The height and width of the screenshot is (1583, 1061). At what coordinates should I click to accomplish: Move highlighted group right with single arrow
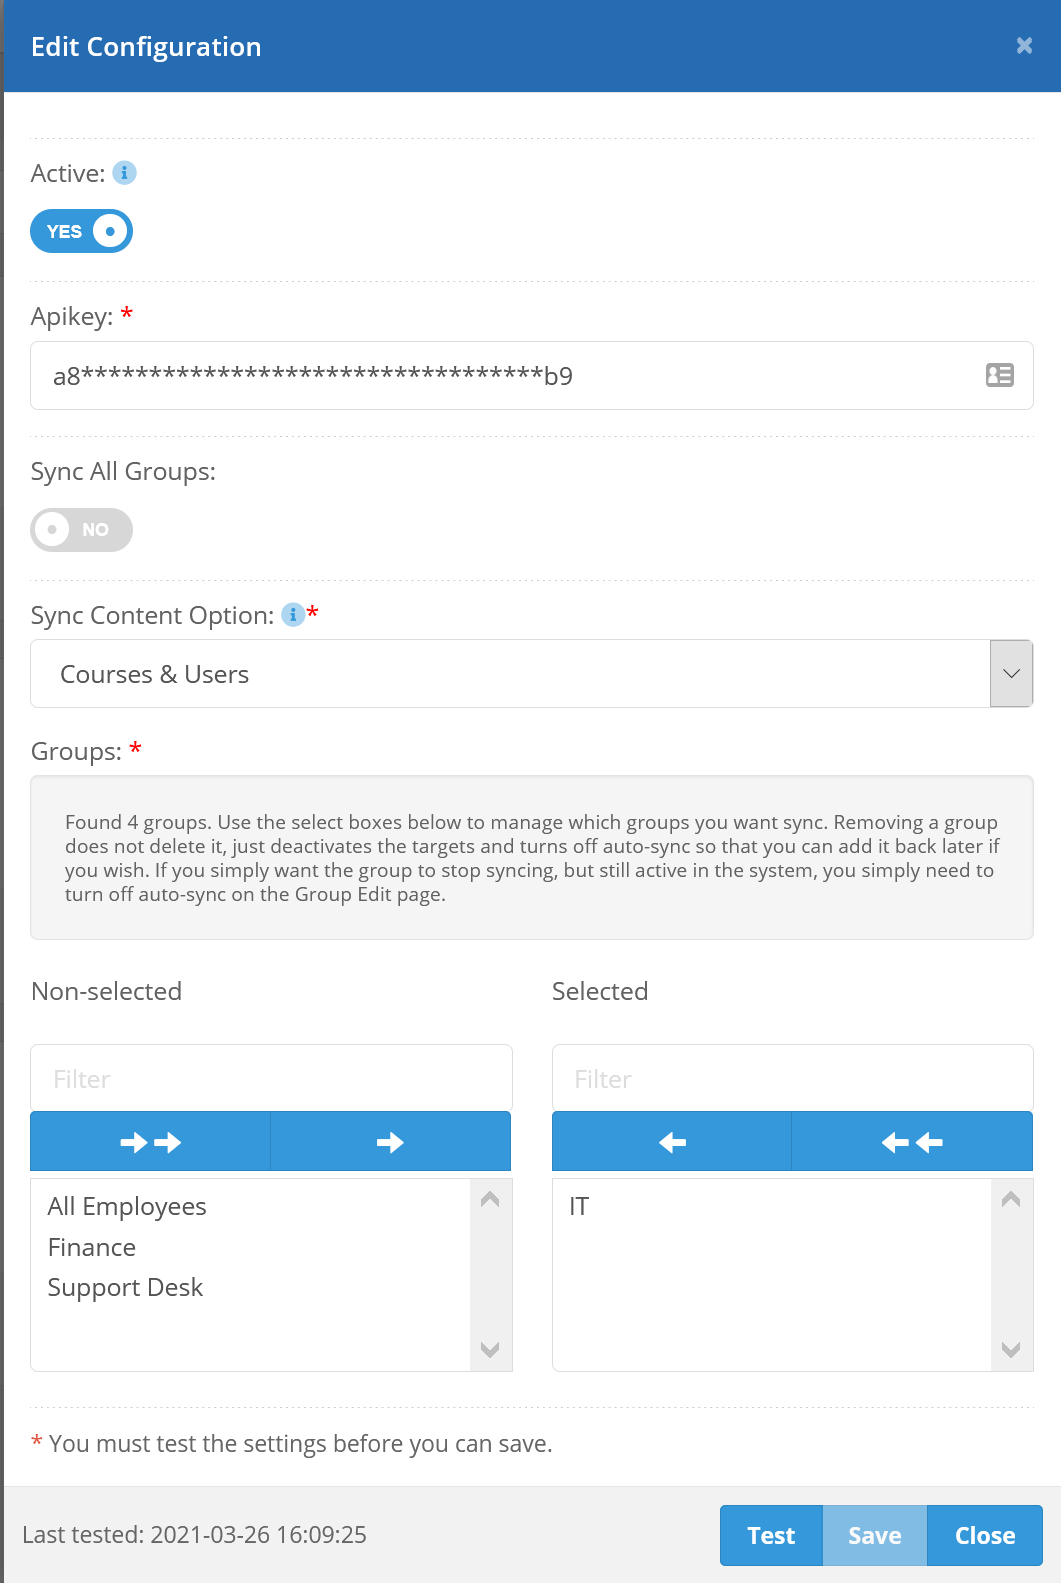(390, 1142)
